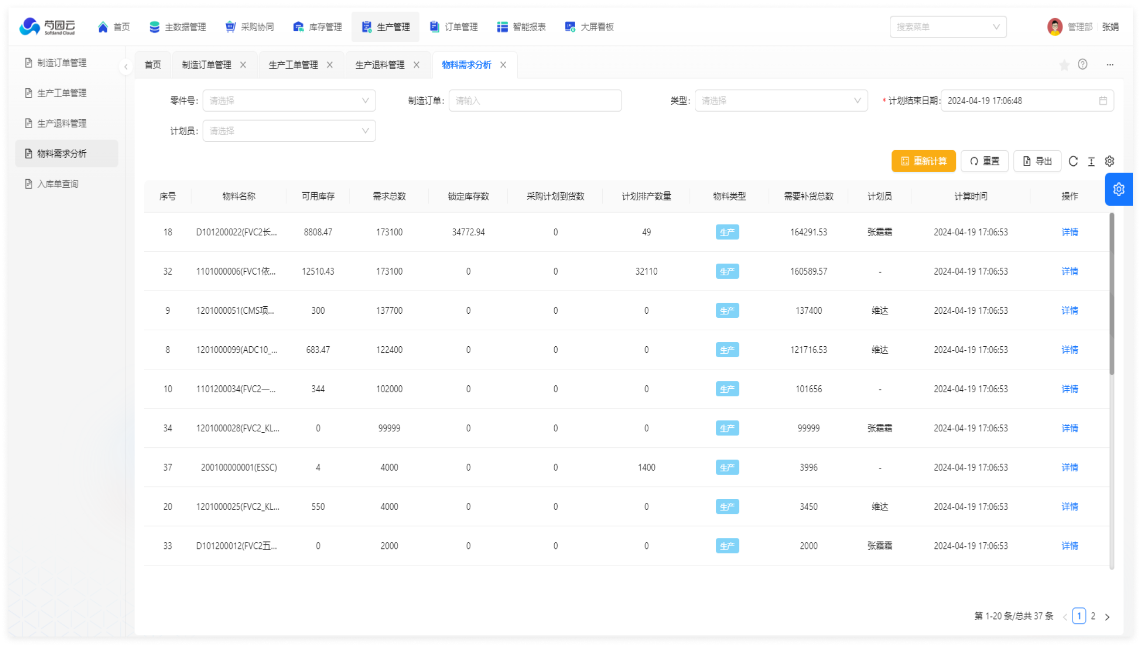Open 详情 for row number 18

click(x=1070, y=232)
